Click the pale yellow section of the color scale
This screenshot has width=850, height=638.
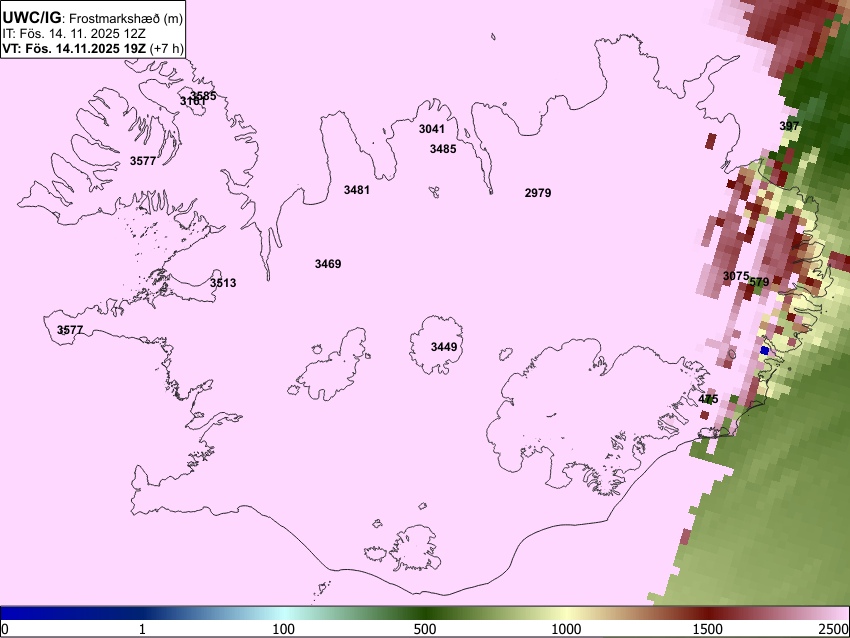566,614
